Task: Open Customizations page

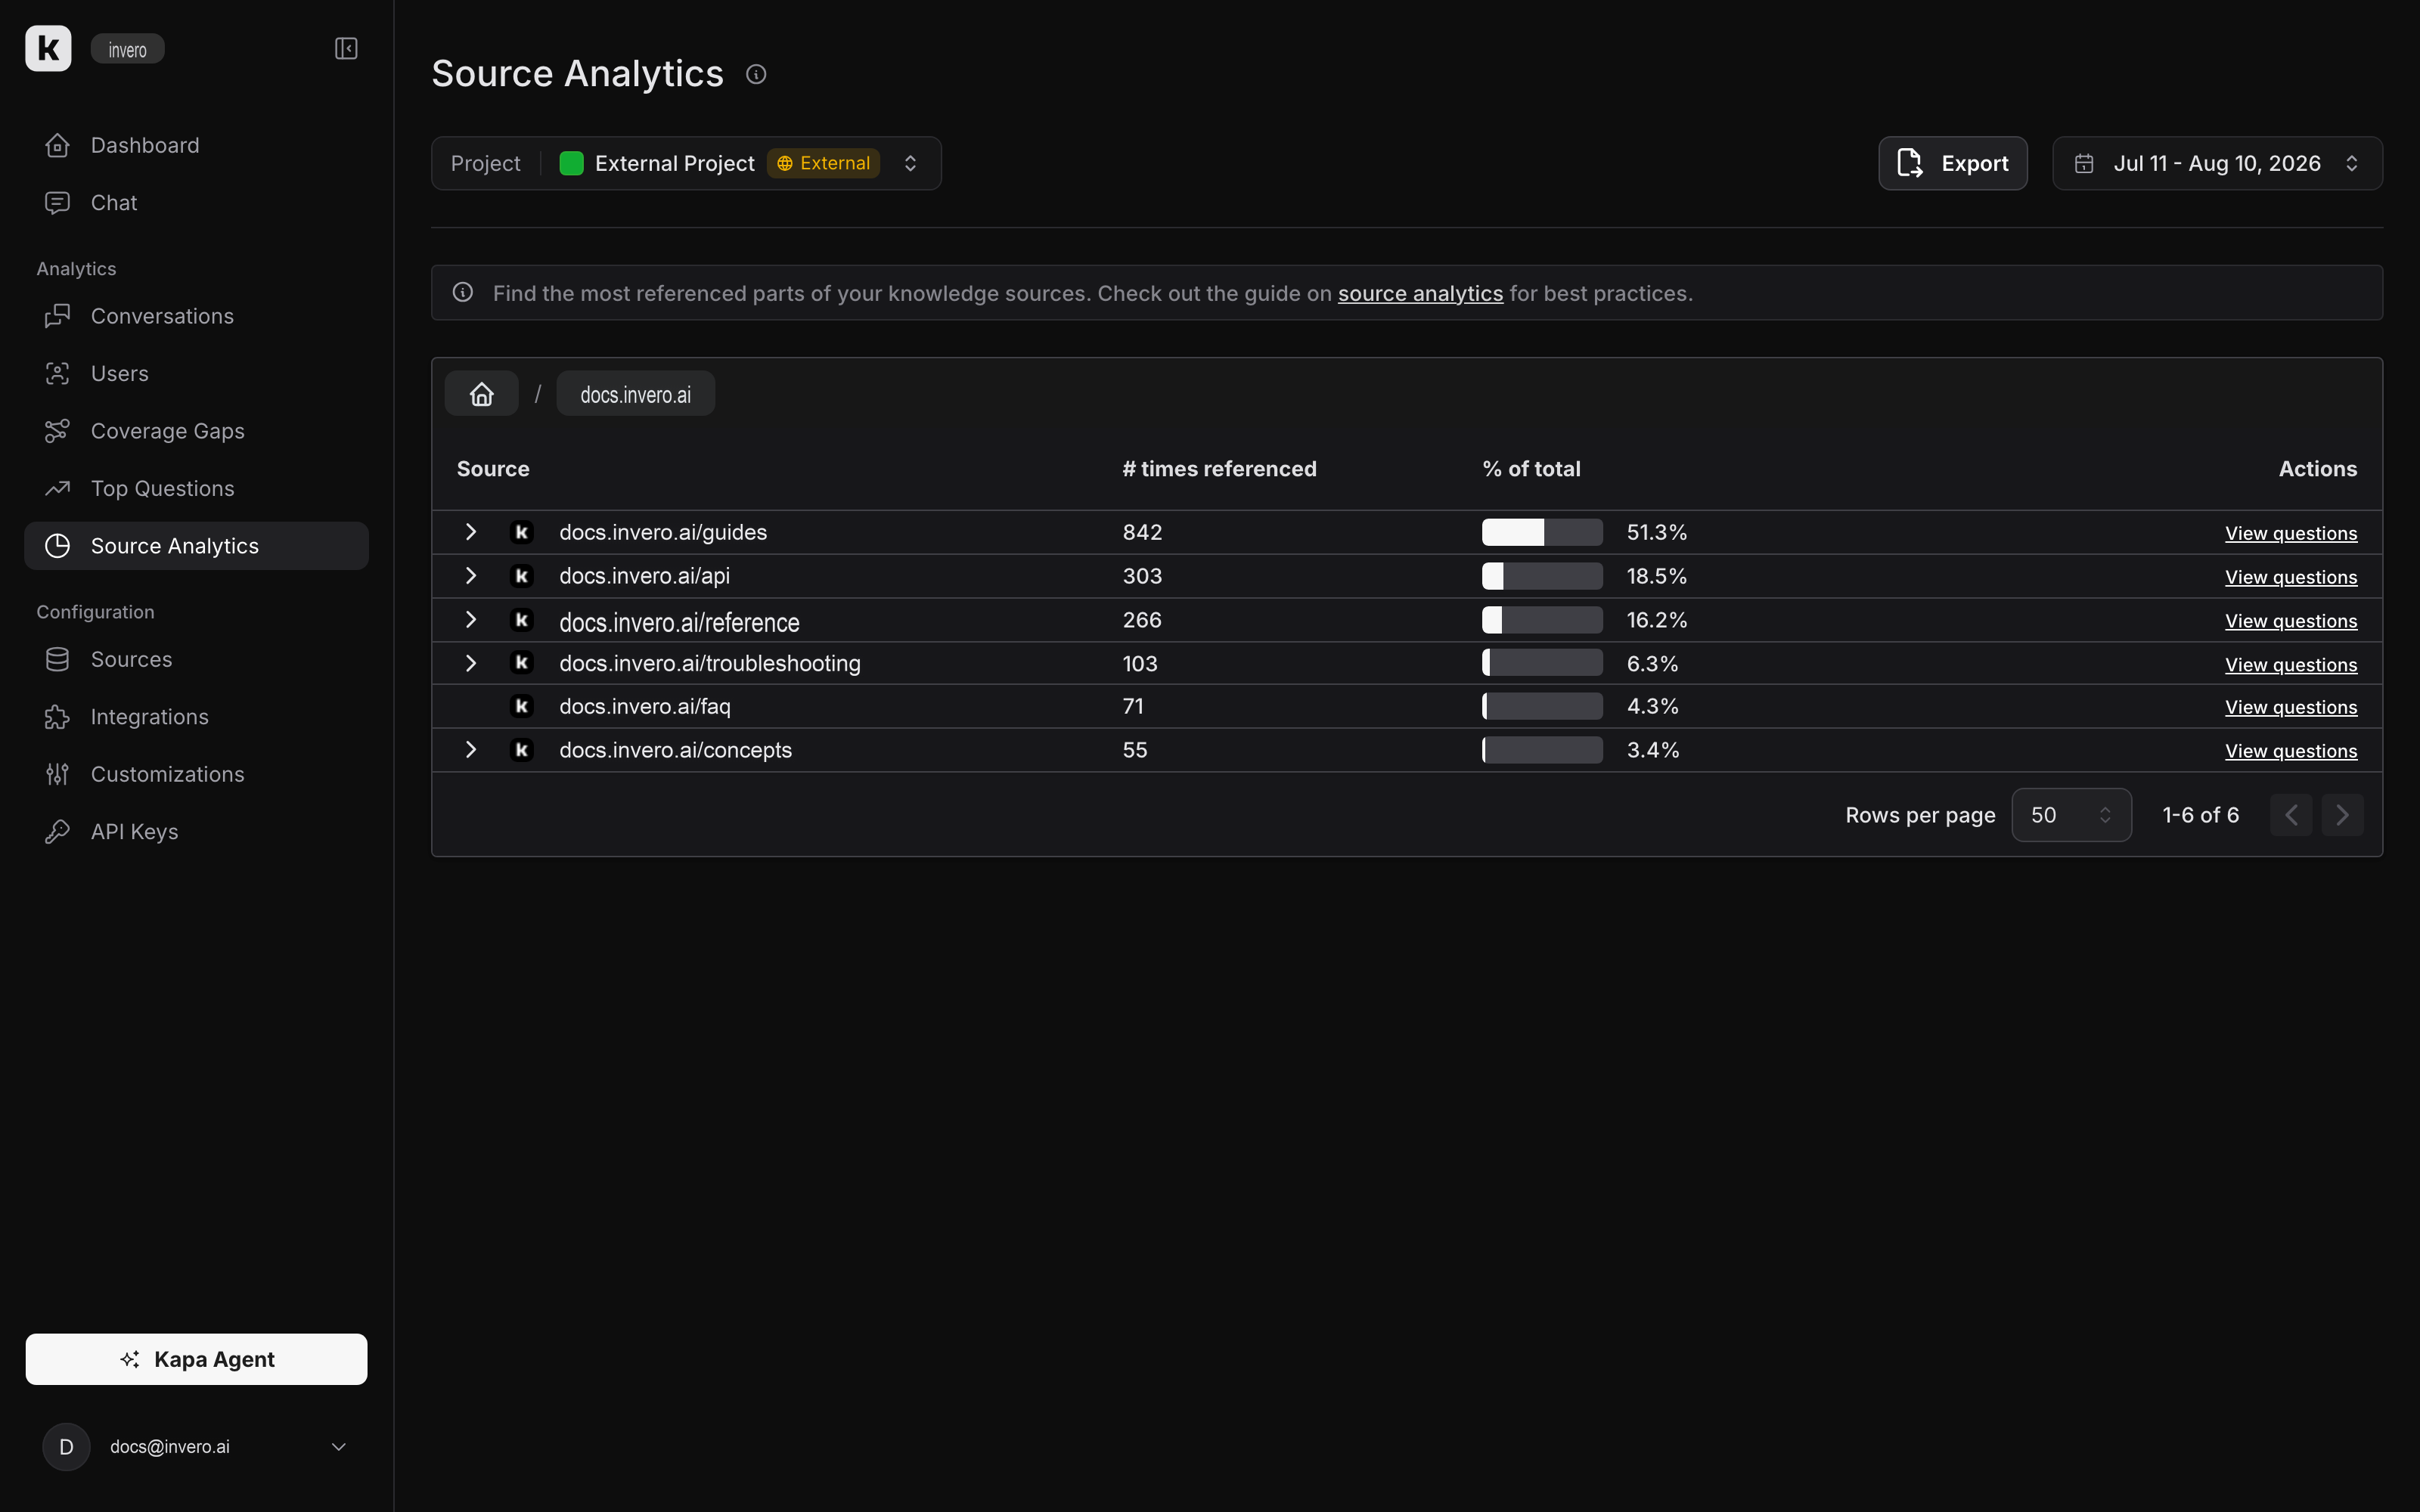Action: pyautogui.click(x=196, y=774)
